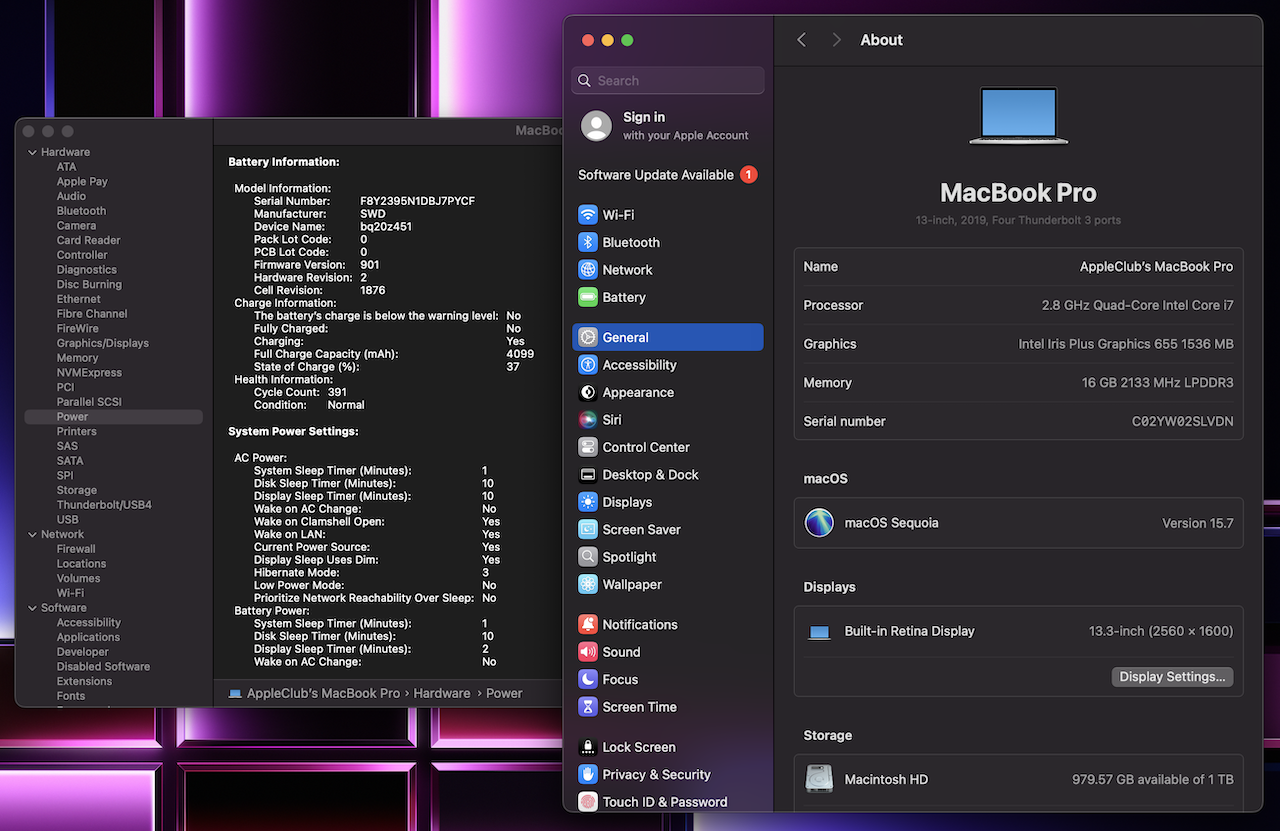
Task: Open the Screen Saver icon
Action: (588, 530)
